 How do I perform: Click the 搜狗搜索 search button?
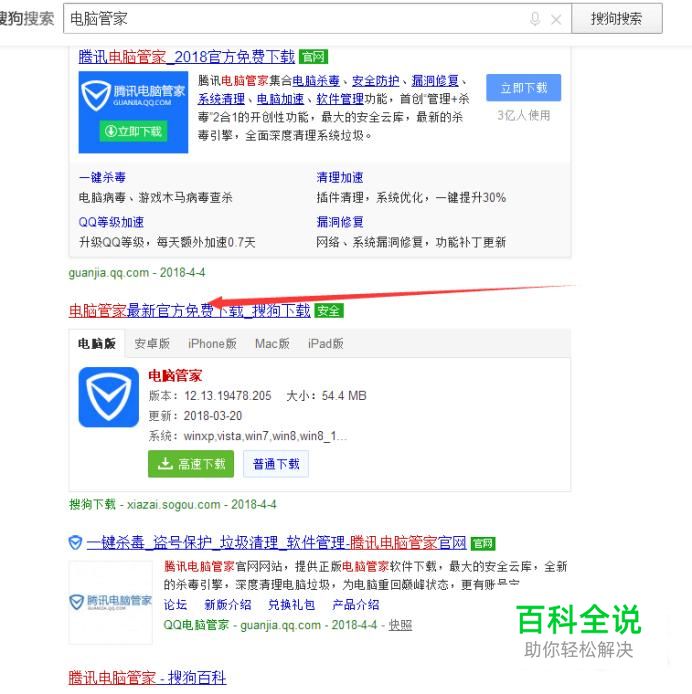(x=617, y=19)
